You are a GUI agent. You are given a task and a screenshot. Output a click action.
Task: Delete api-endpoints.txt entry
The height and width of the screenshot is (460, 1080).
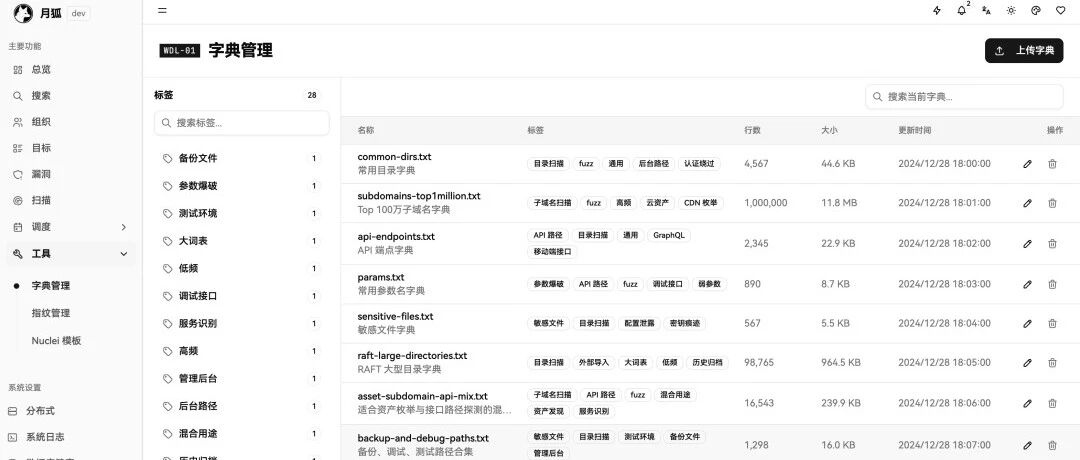click(1052, 244)
